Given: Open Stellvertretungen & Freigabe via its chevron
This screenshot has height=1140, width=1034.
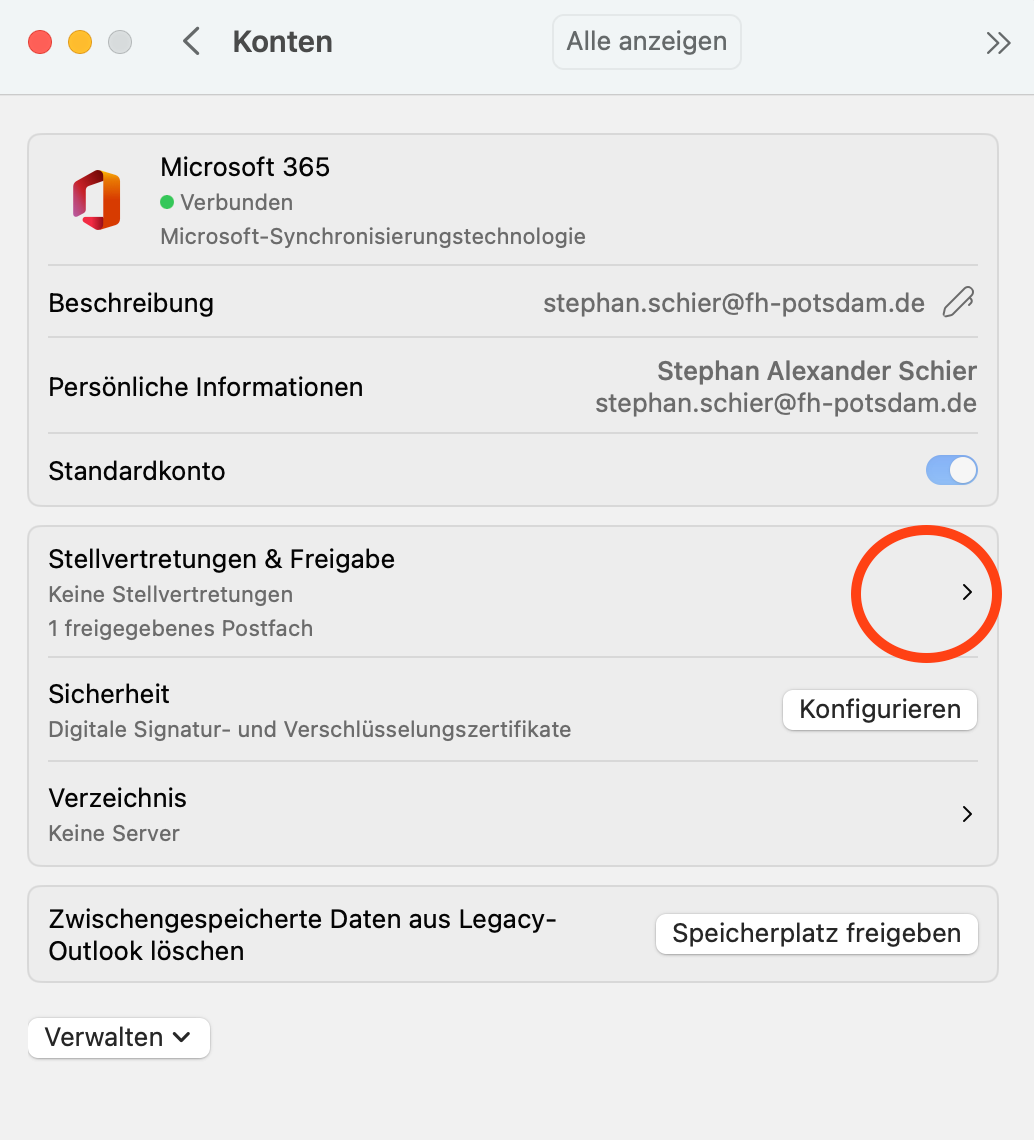Looking at the screenshot, I should (966, 592).
